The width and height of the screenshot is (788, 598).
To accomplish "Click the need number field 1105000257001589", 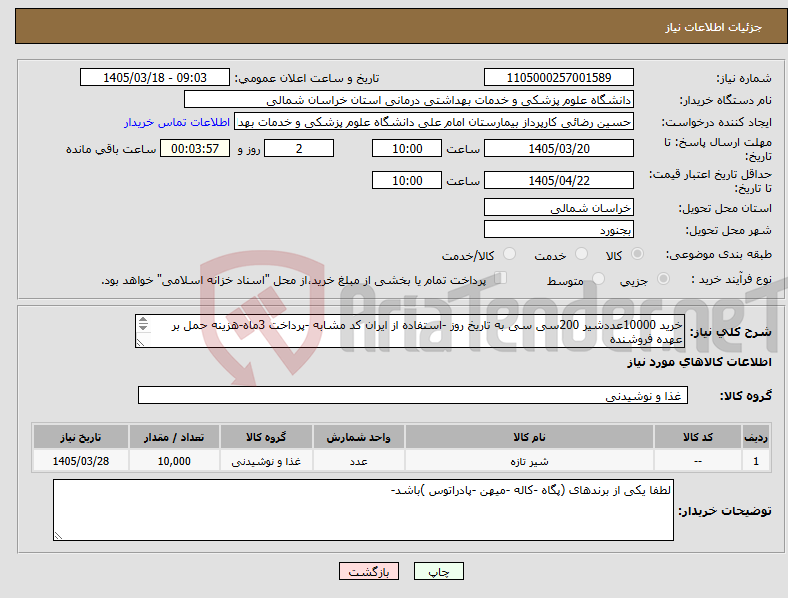I will [x=559, y=77].
